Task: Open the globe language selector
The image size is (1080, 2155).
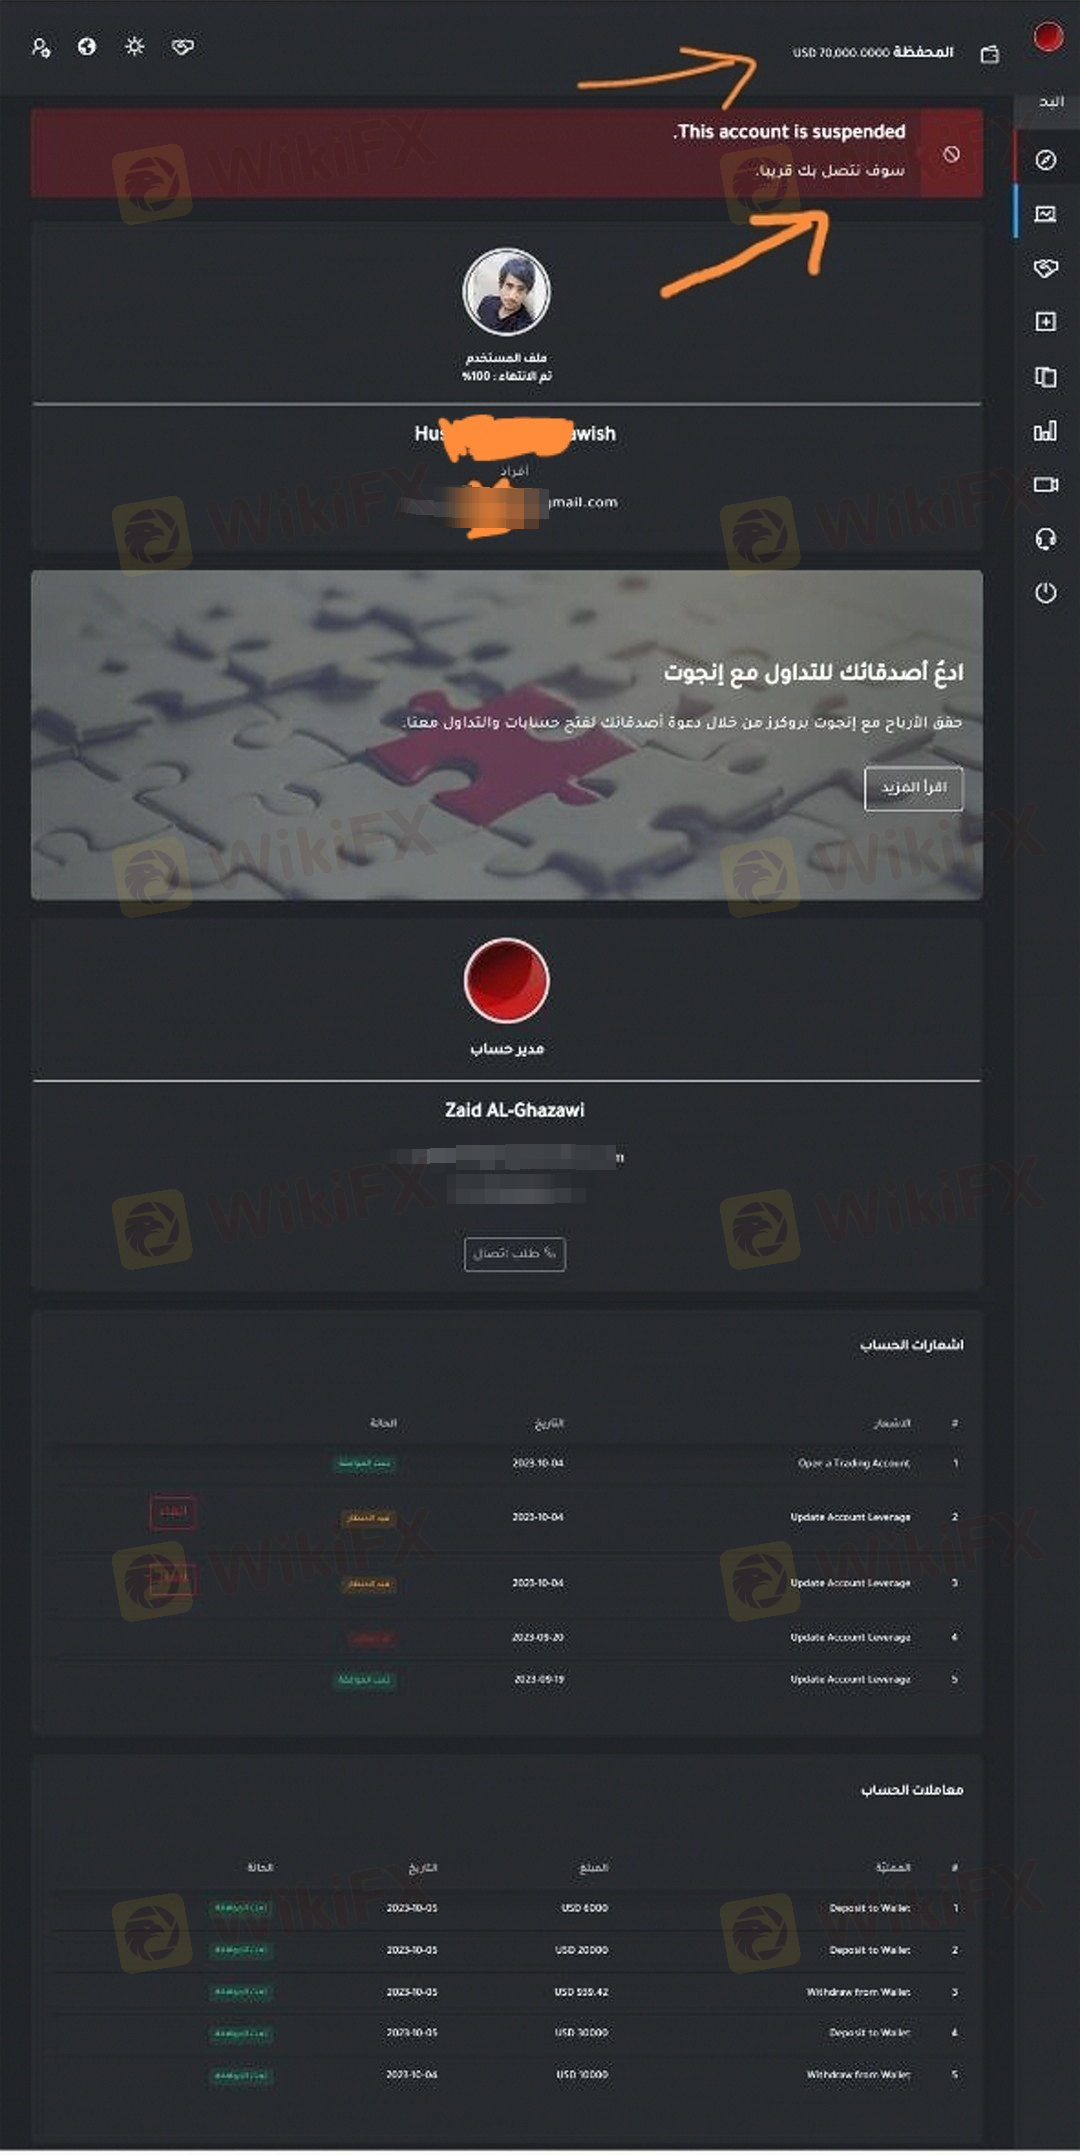Action: tap(87, 47)
